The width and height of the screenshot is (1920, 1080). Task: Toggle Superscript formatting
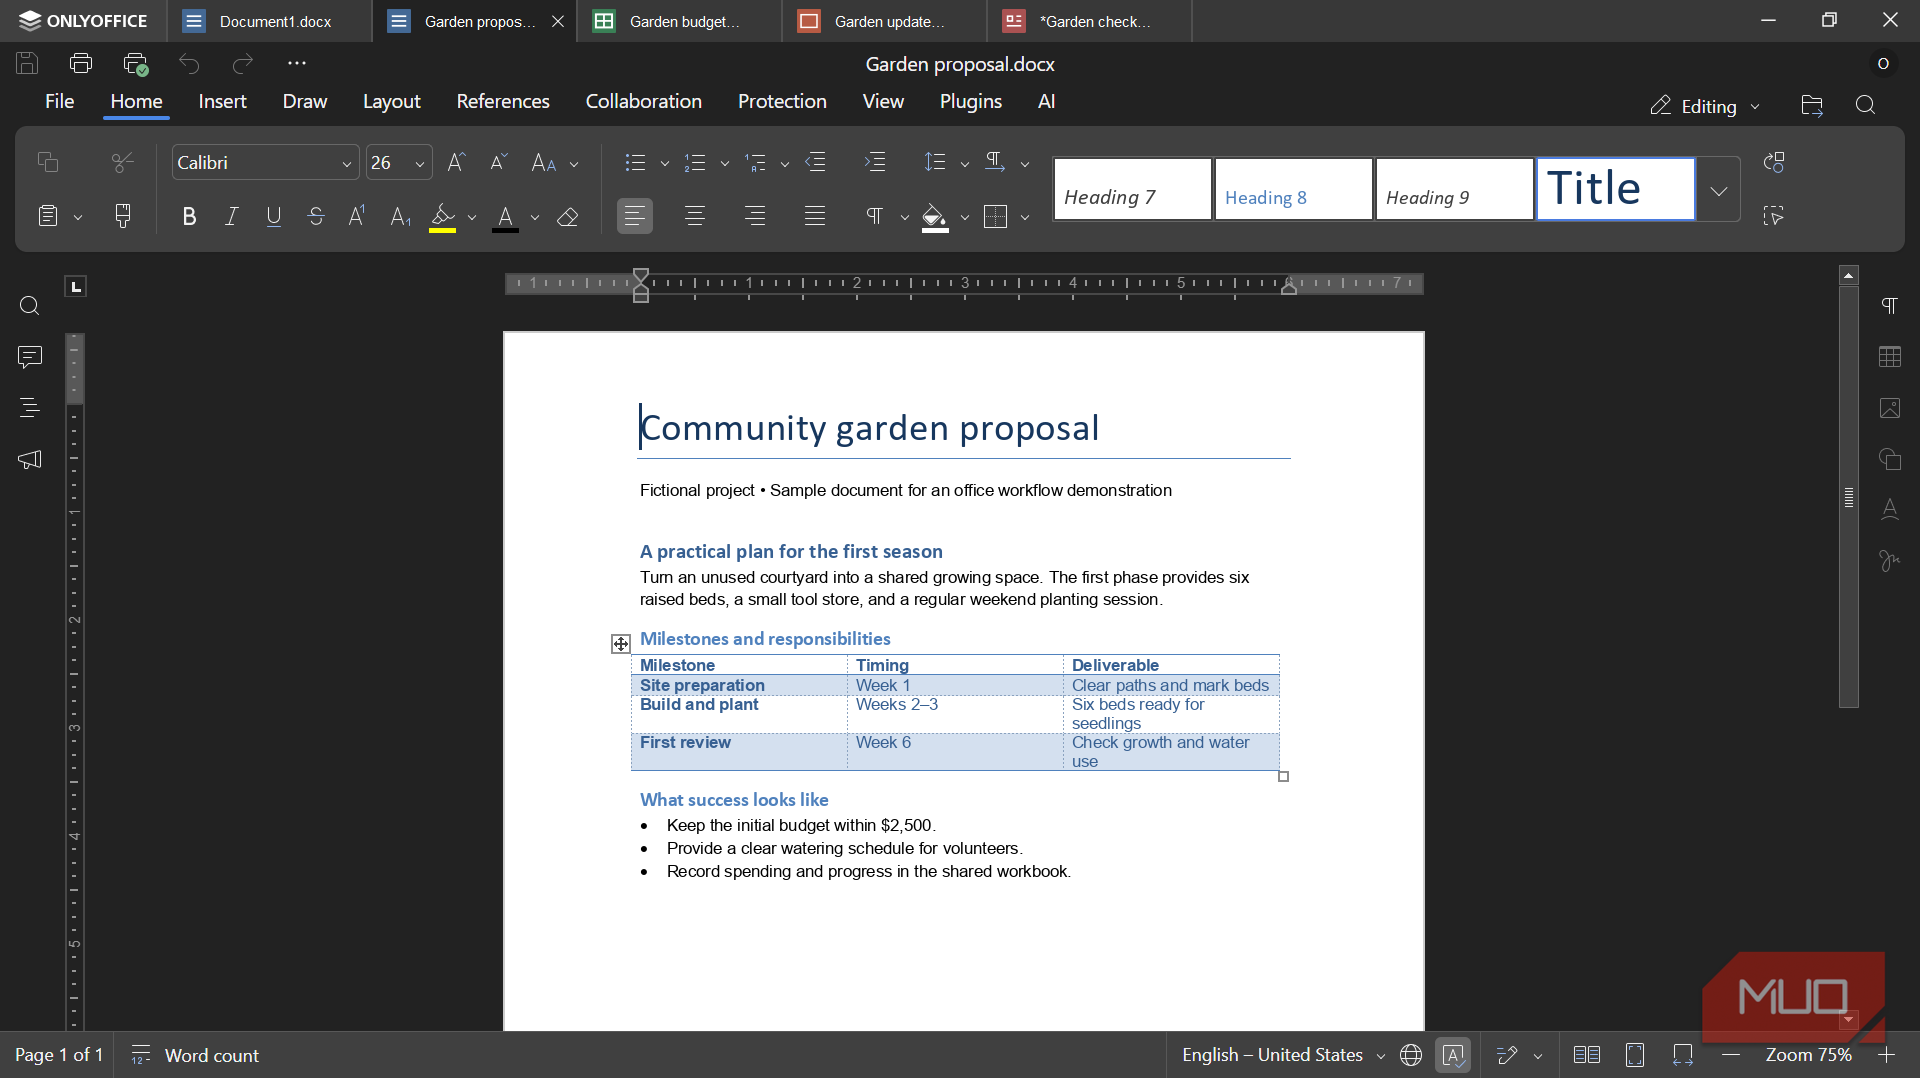point(357,216)
